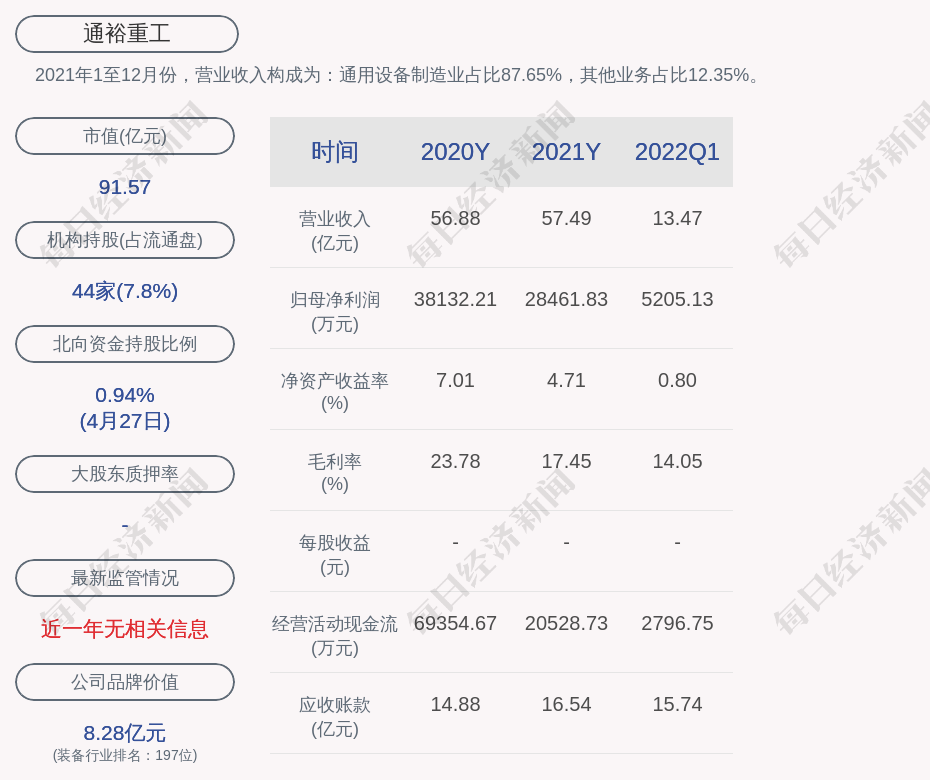Click the 时间 table header
The width and height of the screenshot is (930, 780).
335,152
